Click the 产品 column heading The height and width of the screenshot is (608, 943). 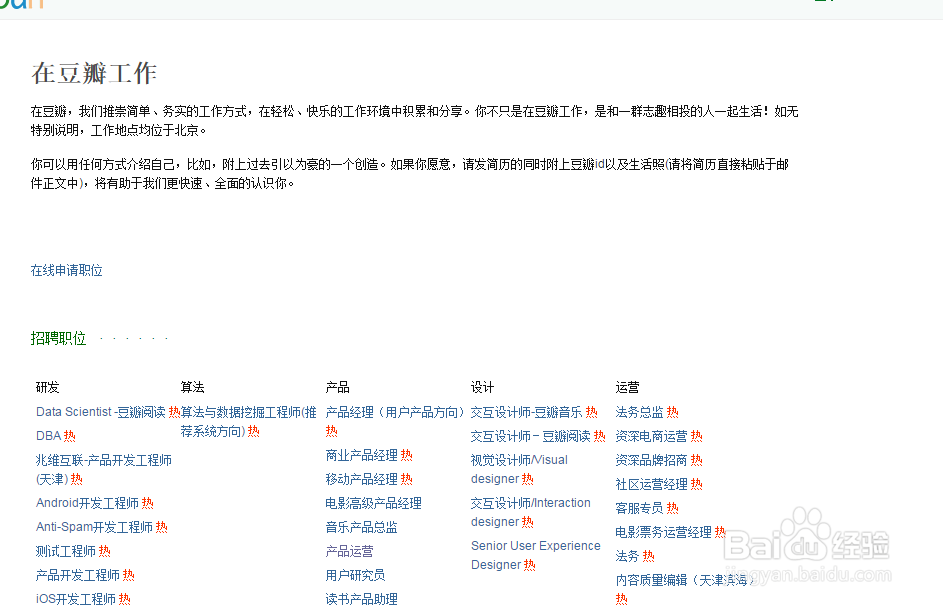pyautogui.click(x=337, y=387)
